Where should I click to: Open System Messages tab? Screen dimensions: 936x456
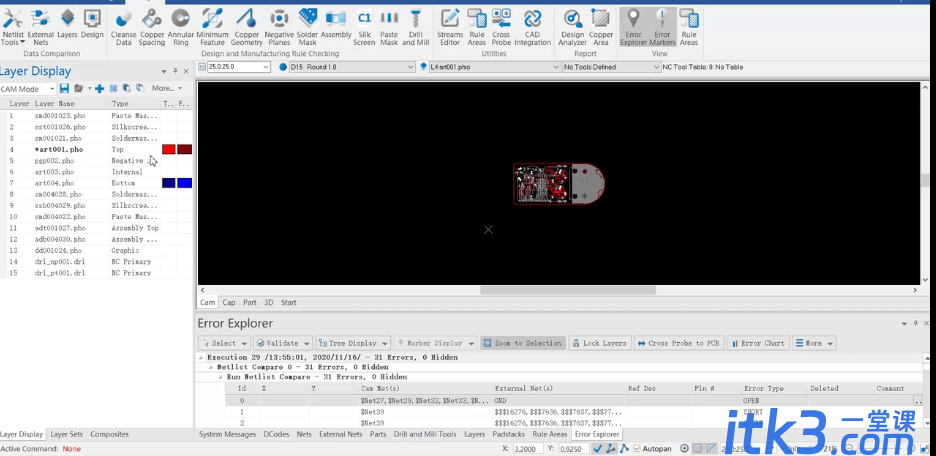coord(227,435)
